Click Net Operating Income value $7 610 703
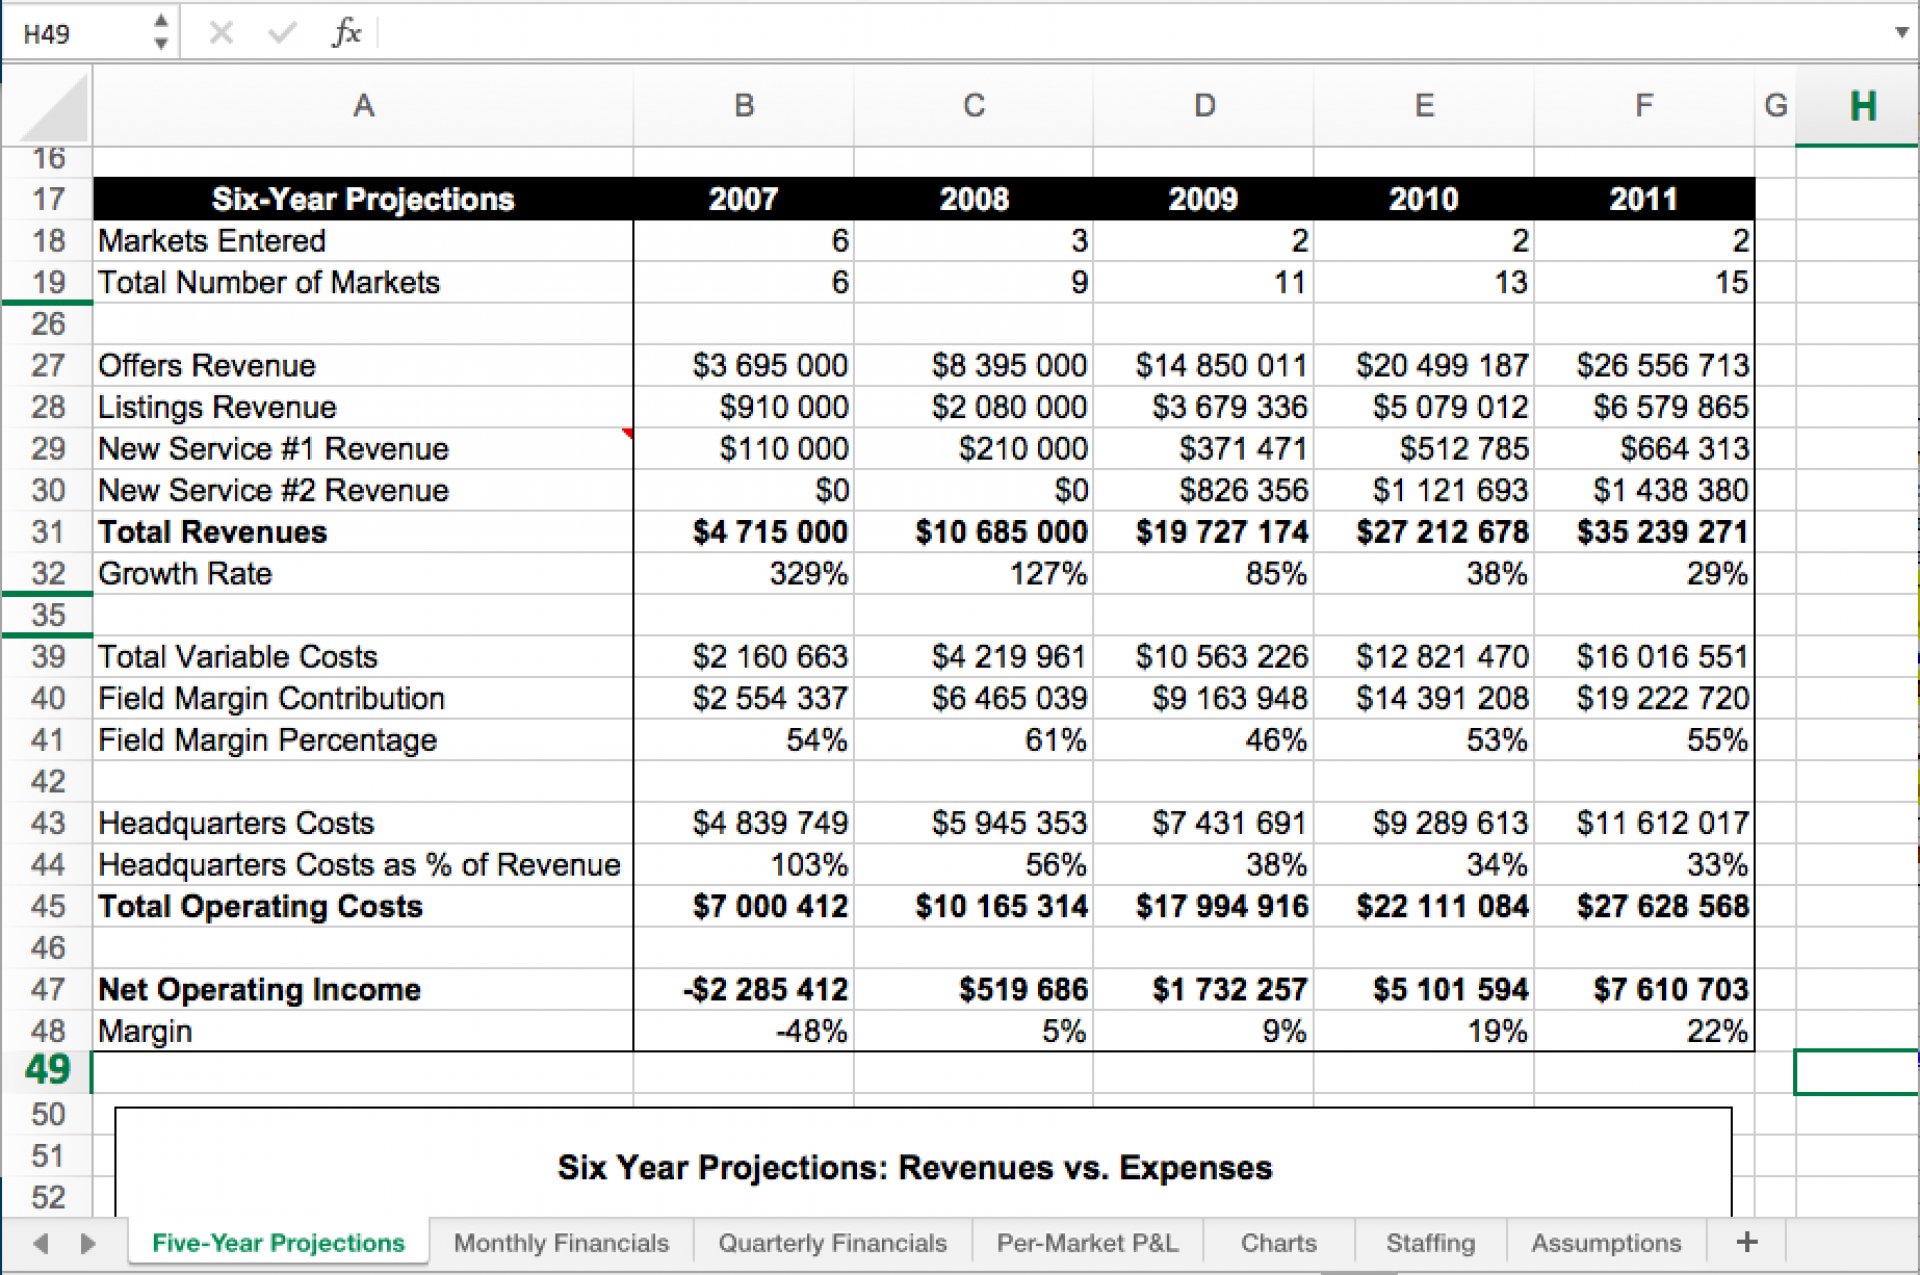The width and height of the screenshot is (1920, 1275). (1644, 989)
